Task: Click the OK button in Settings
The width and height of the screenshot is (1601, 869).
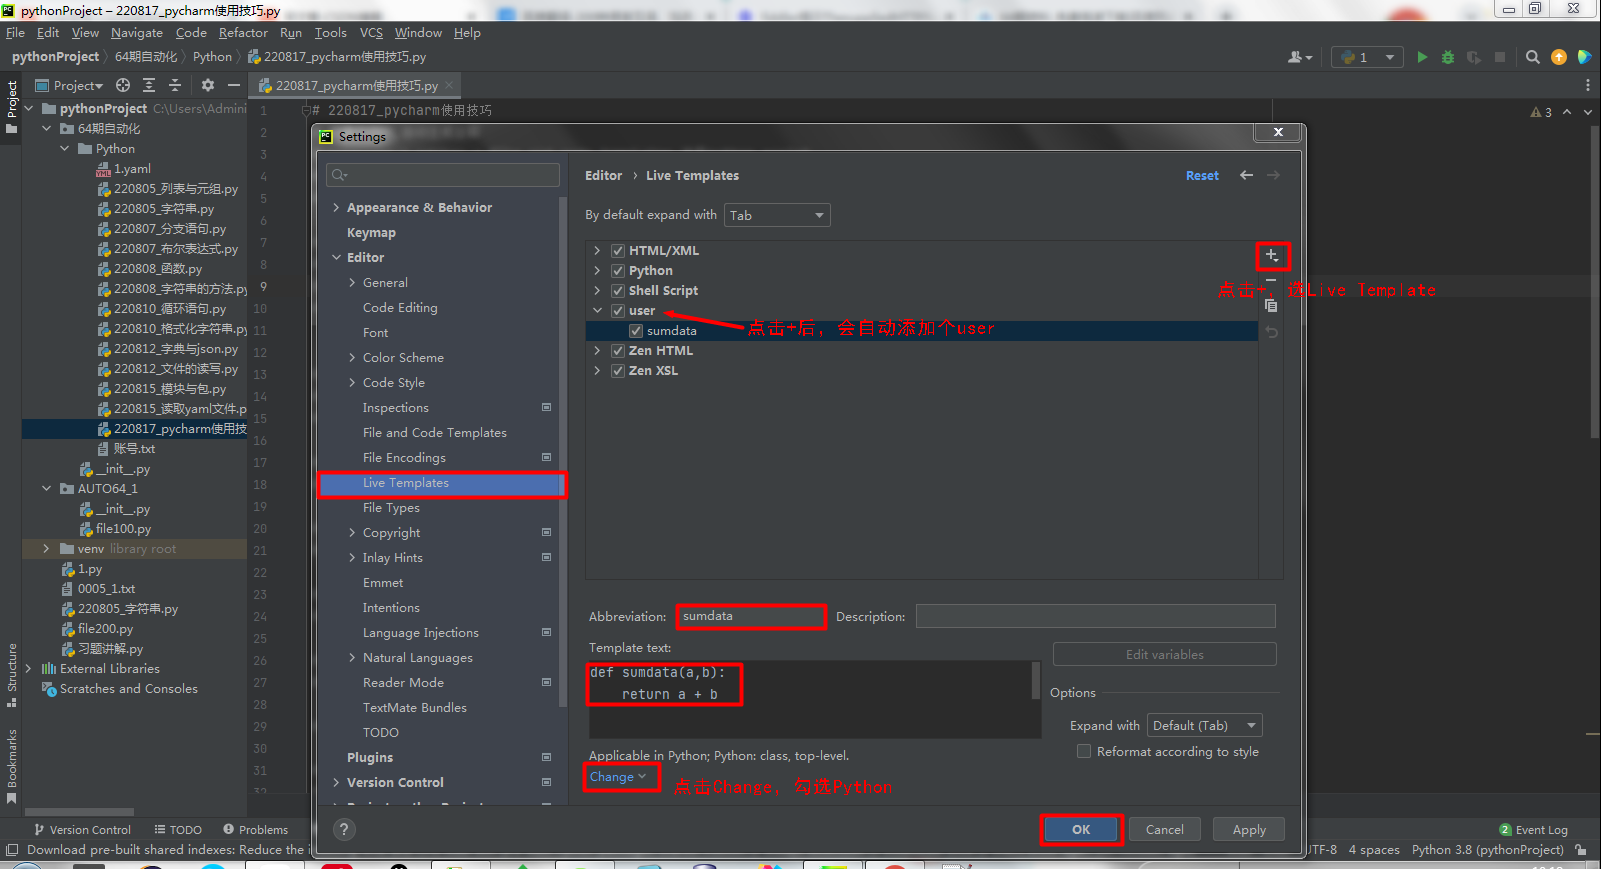Action: [x=1081, y=829]
